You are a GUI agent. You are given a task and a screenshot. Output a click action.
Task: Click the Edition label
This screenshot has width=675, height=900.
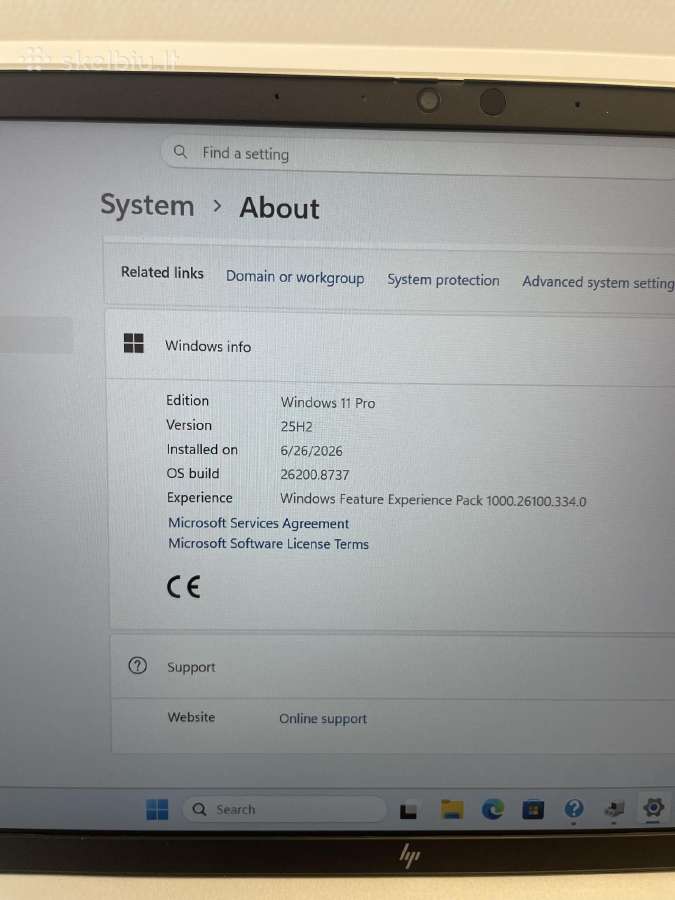(x=187, y=401)
